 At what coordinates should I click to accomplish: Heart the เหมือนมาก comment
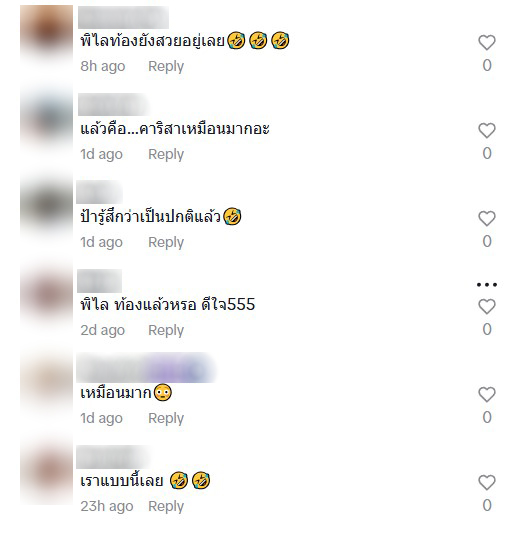(487, 394)
